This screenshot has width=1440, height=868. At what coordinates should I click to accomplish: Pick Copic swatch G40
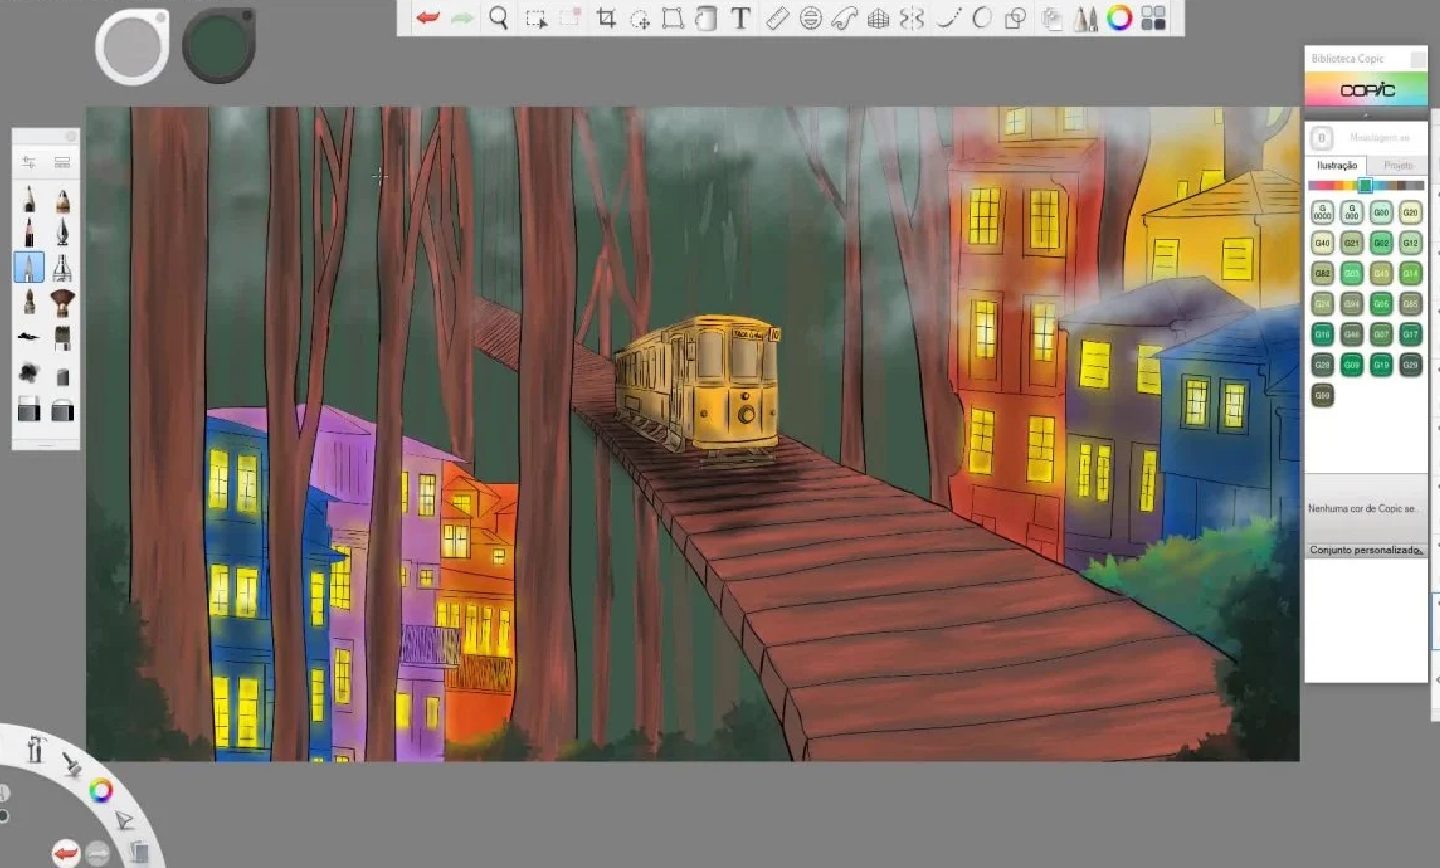click(x=1322, y=243)
